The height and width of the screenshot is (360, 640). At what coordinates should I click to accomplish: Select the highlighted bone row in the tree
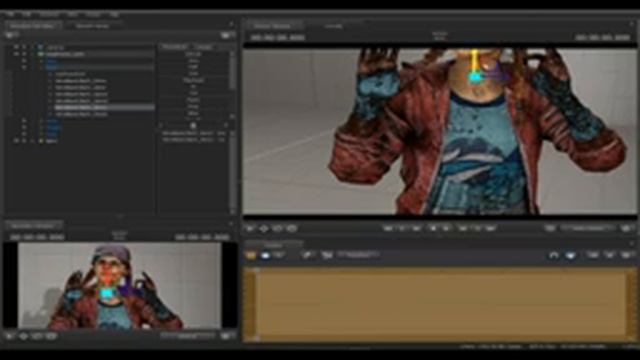pos(104,107)
